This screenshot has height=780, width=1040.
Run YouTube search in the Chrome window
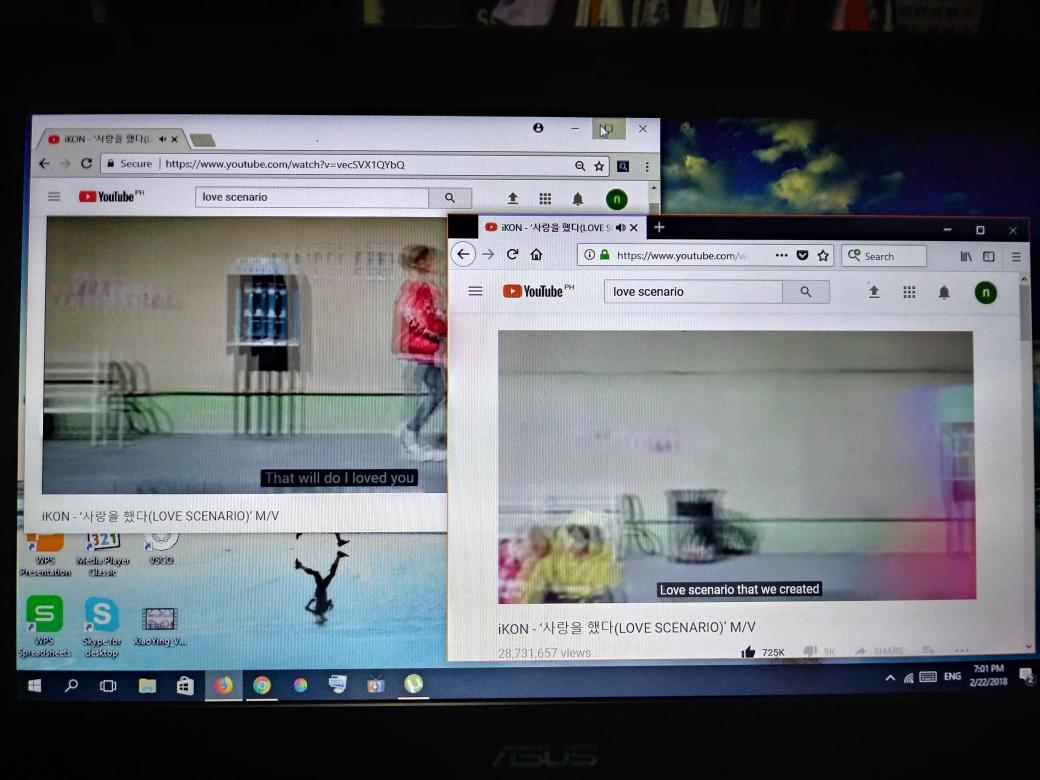tap(450, 198)
